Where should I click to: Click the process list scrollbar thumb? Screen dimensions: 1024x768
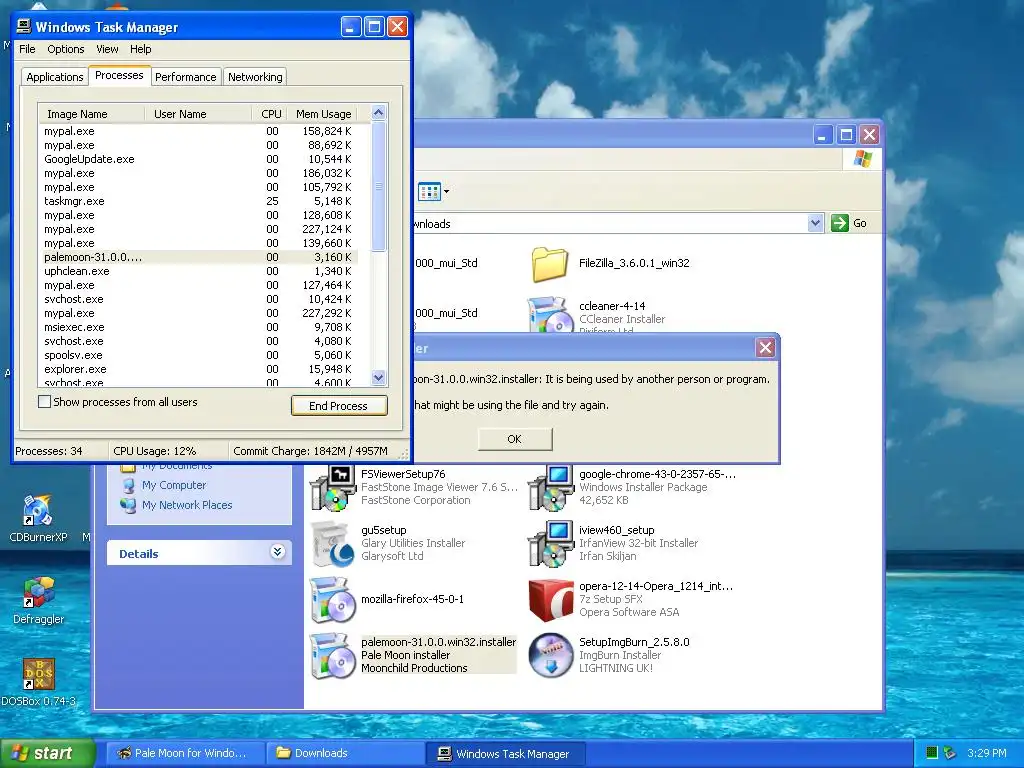coord(378,186)
